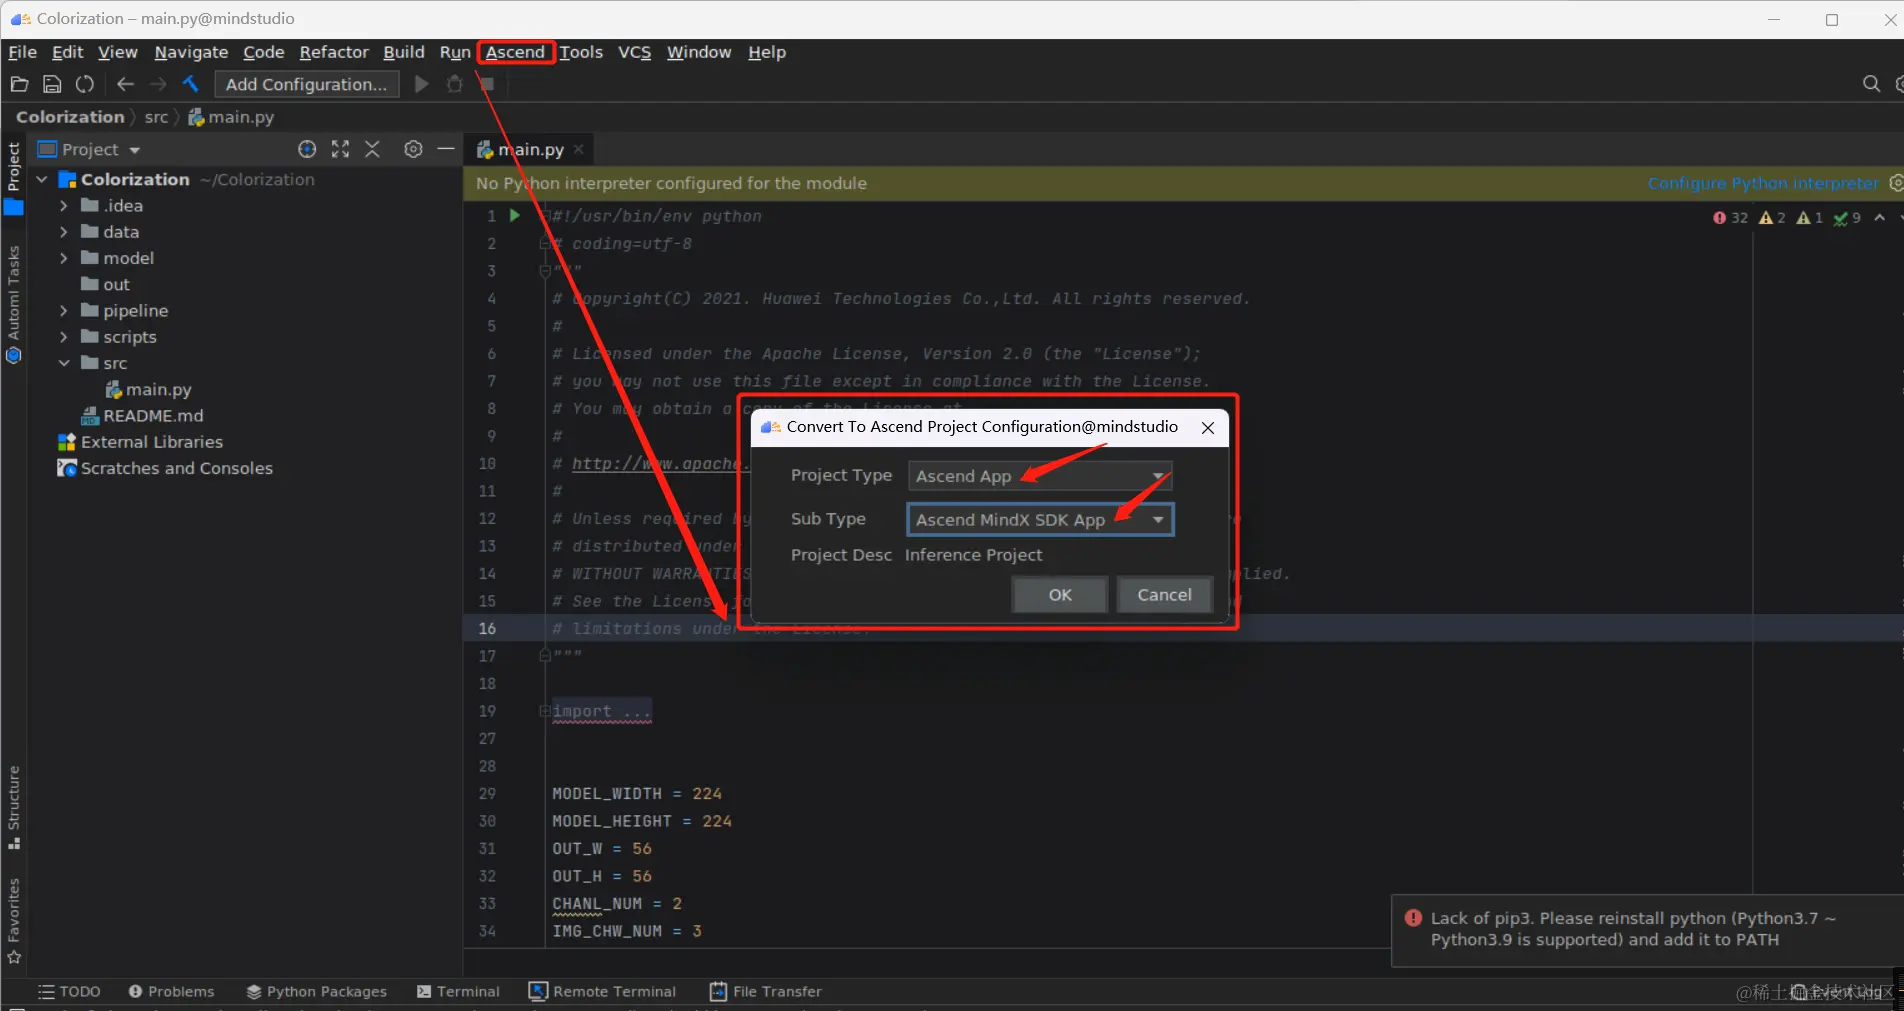1904x1011 pixels.
Task: Open the File menu
Action: 22,52
